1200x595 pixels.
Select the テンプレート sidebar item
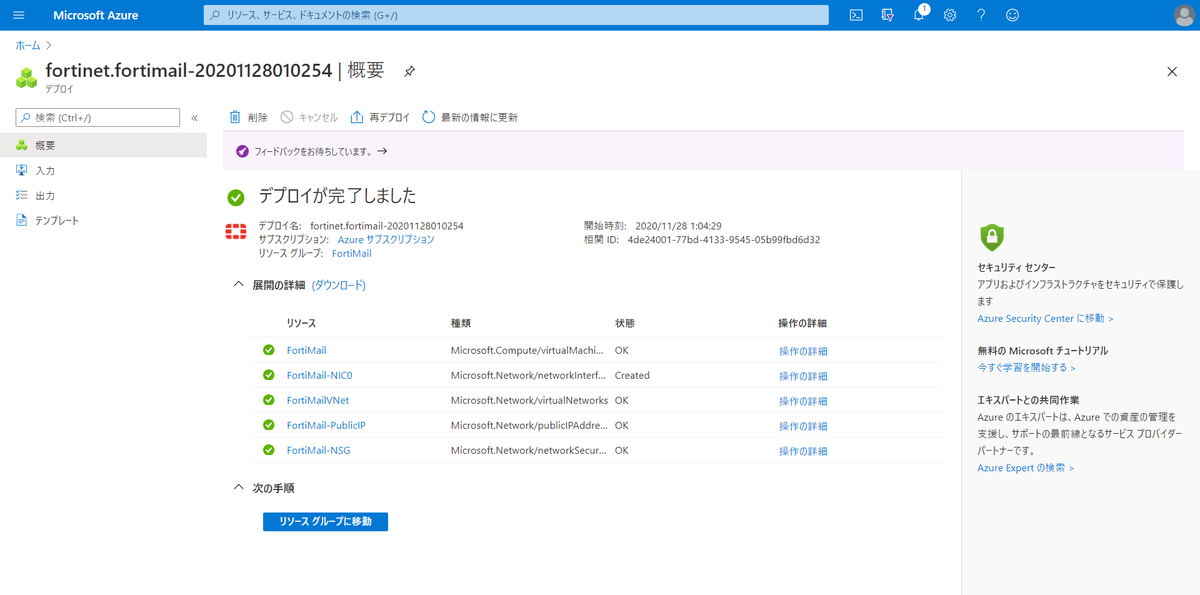tap(103, 220)
